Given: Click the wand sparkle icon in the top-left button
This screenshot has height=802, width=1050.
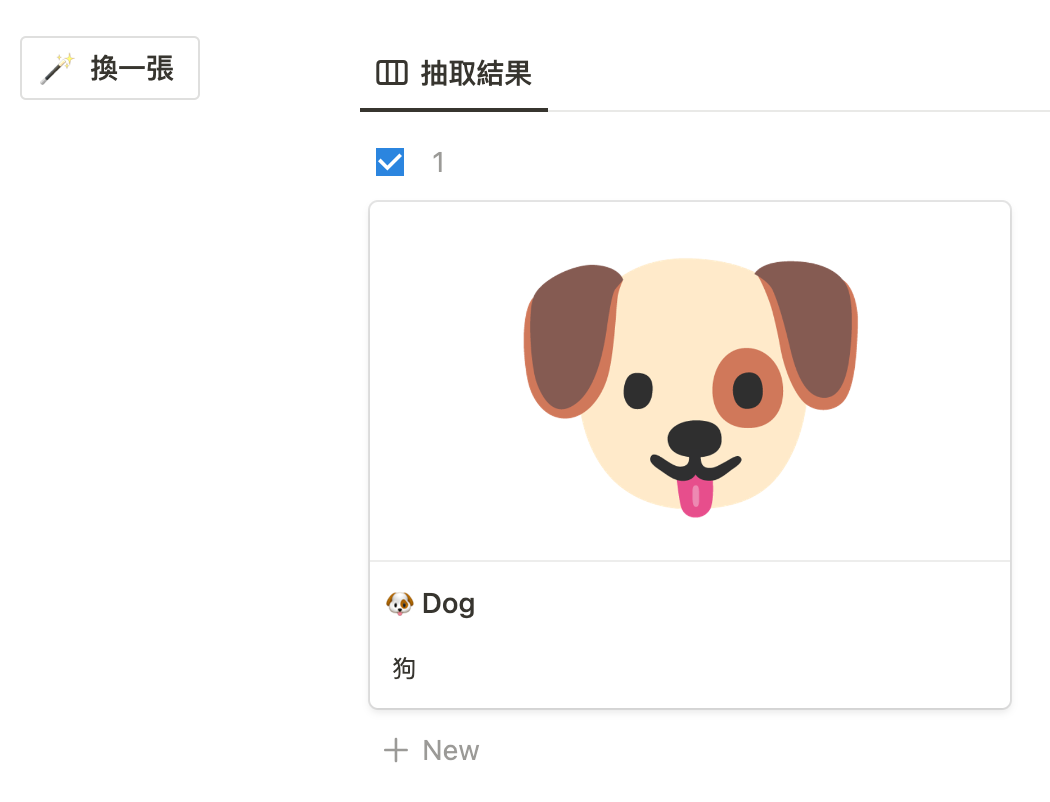Looking at the screenshot, I should coord(55,68).
